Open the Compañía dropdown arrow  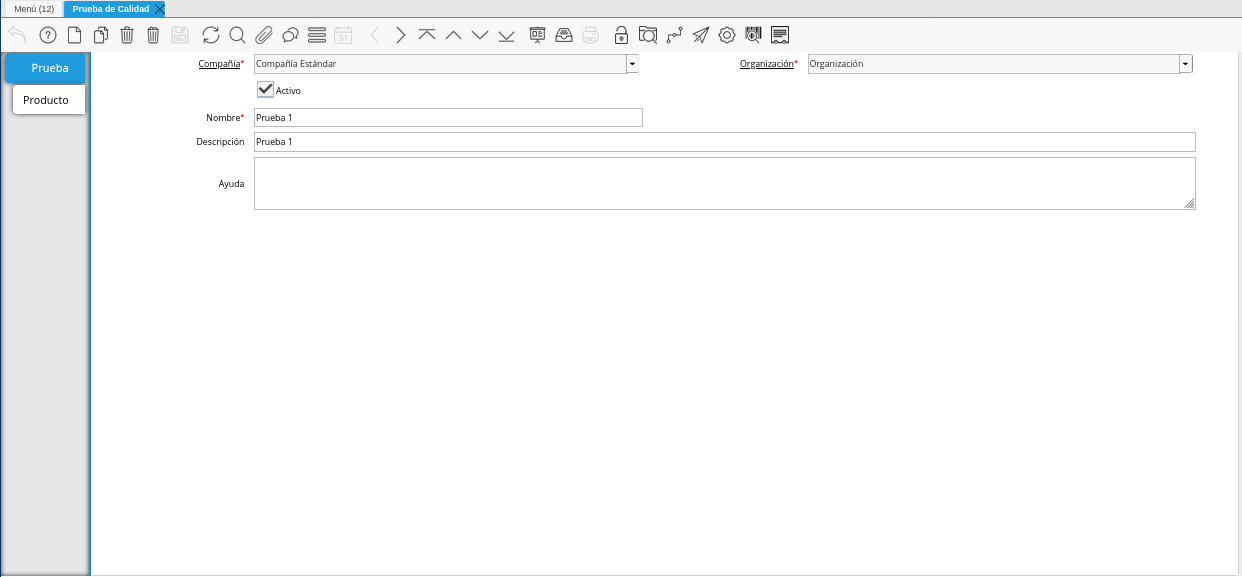point(632,64)
